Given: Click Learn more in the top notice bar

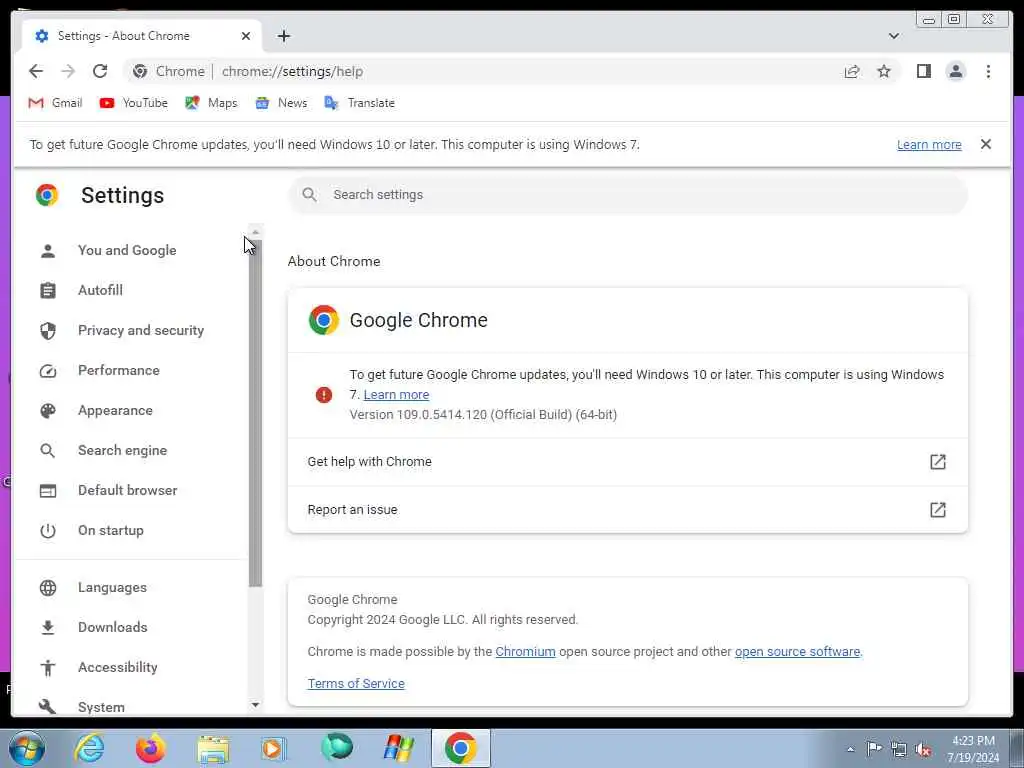Looking at the screenshot, I should click(929, 145).
